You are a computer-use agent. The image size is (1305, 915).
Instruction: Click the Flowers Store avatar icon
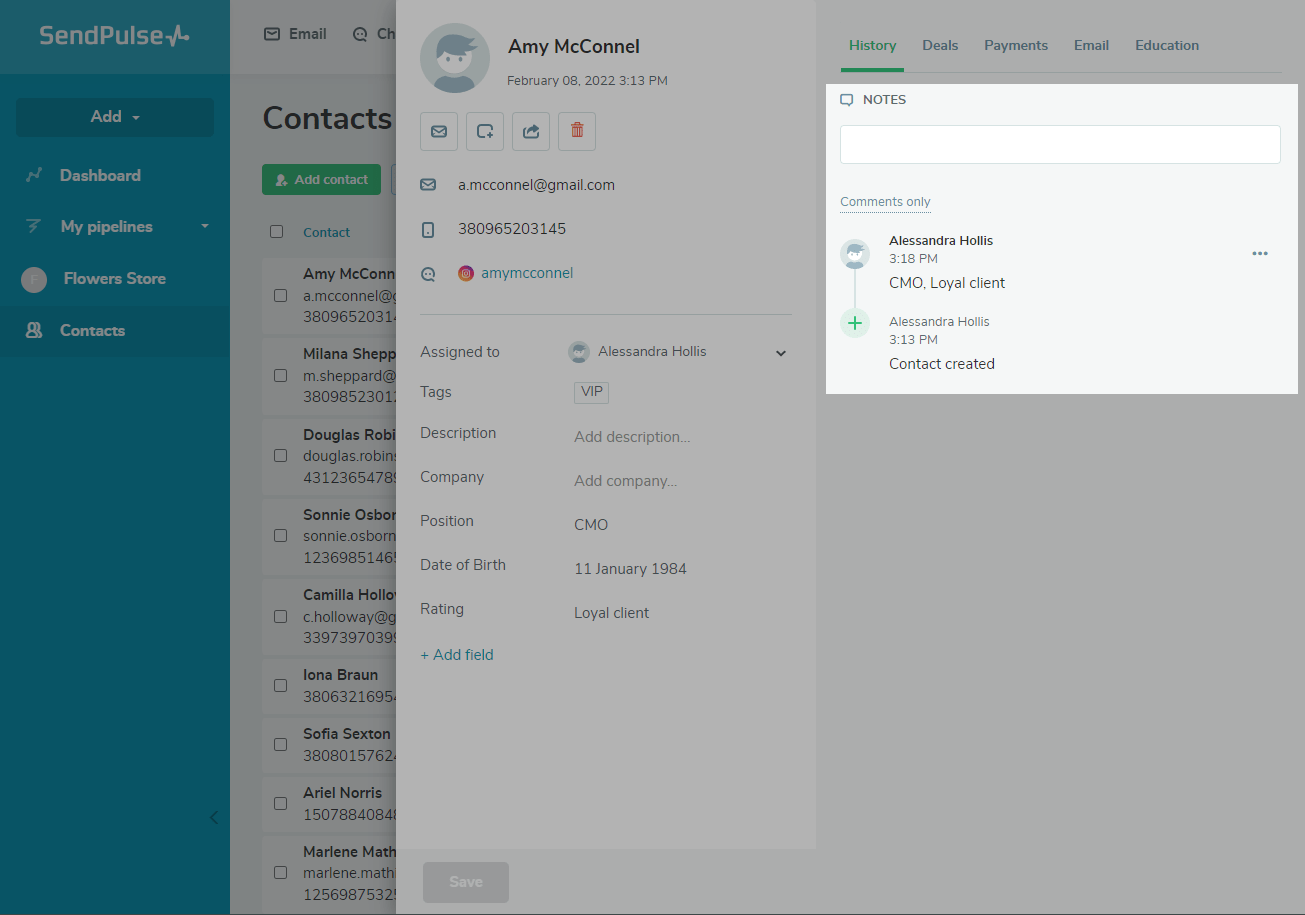point(34,279)
